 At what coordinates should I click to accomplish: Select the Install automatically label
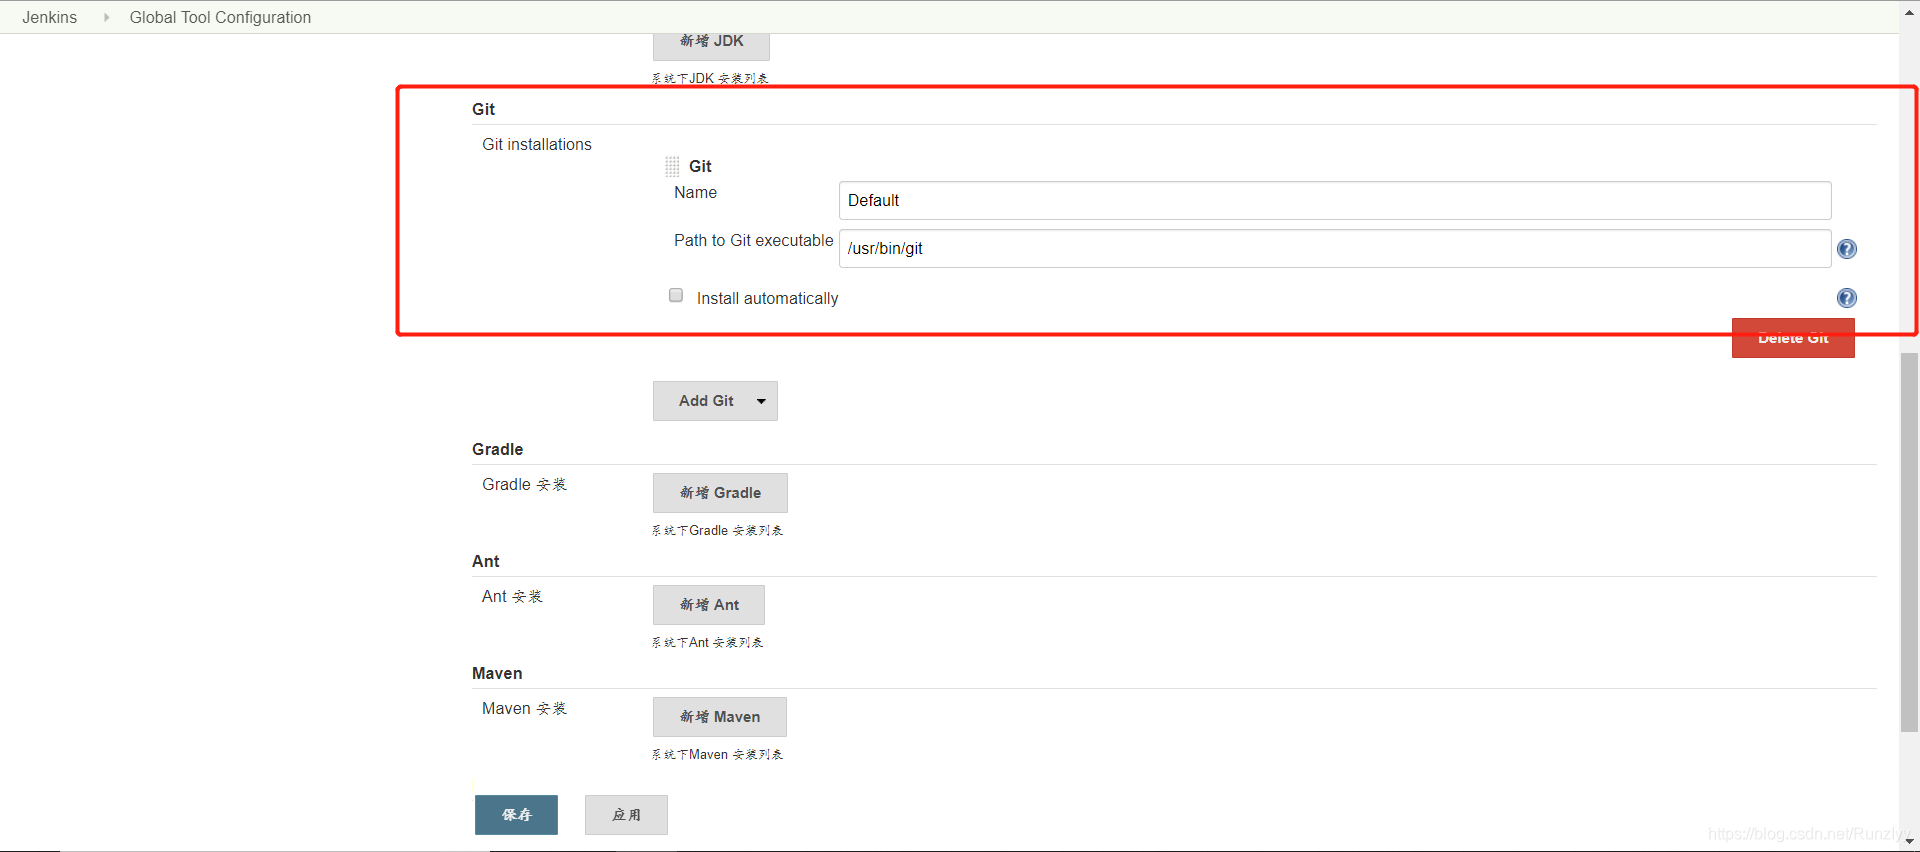point(767,298)
